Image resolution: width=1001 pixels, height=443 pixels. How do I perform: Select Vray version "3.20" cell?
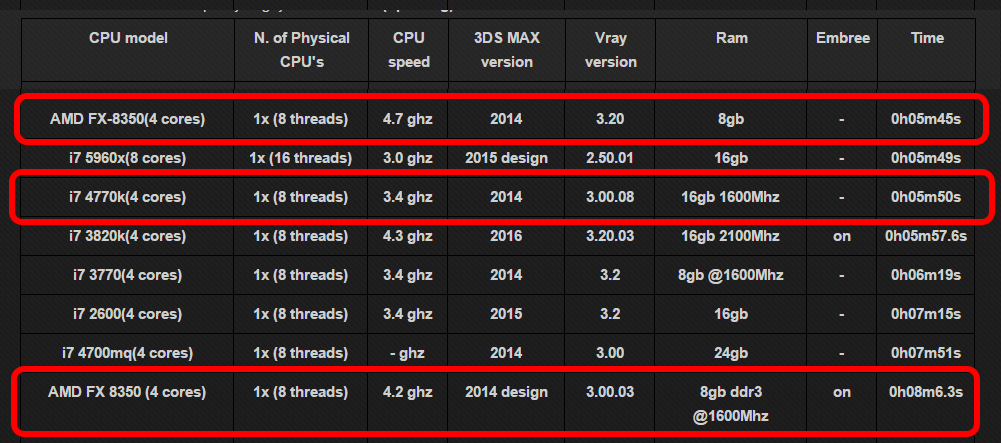(610, 119)
